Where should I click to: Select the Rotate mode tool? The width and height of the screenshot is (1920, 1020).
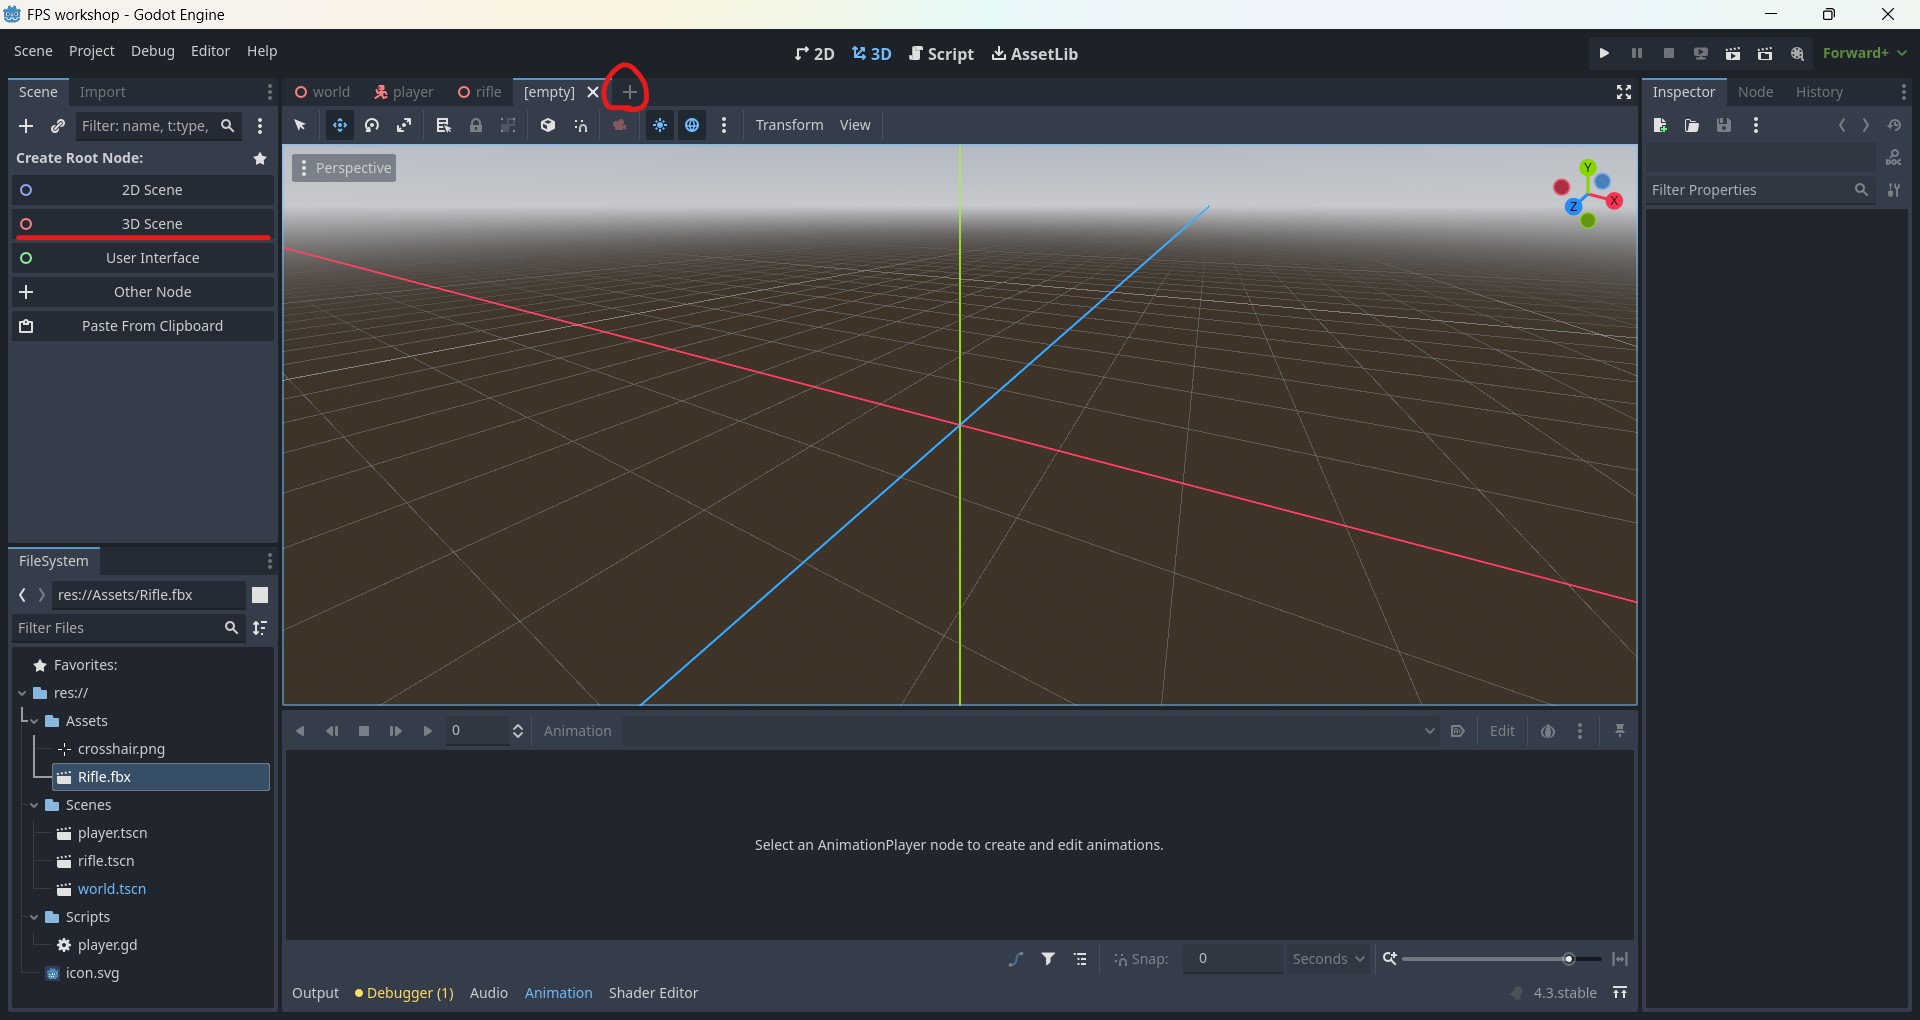pyautogui.click(x=372, y=125)
